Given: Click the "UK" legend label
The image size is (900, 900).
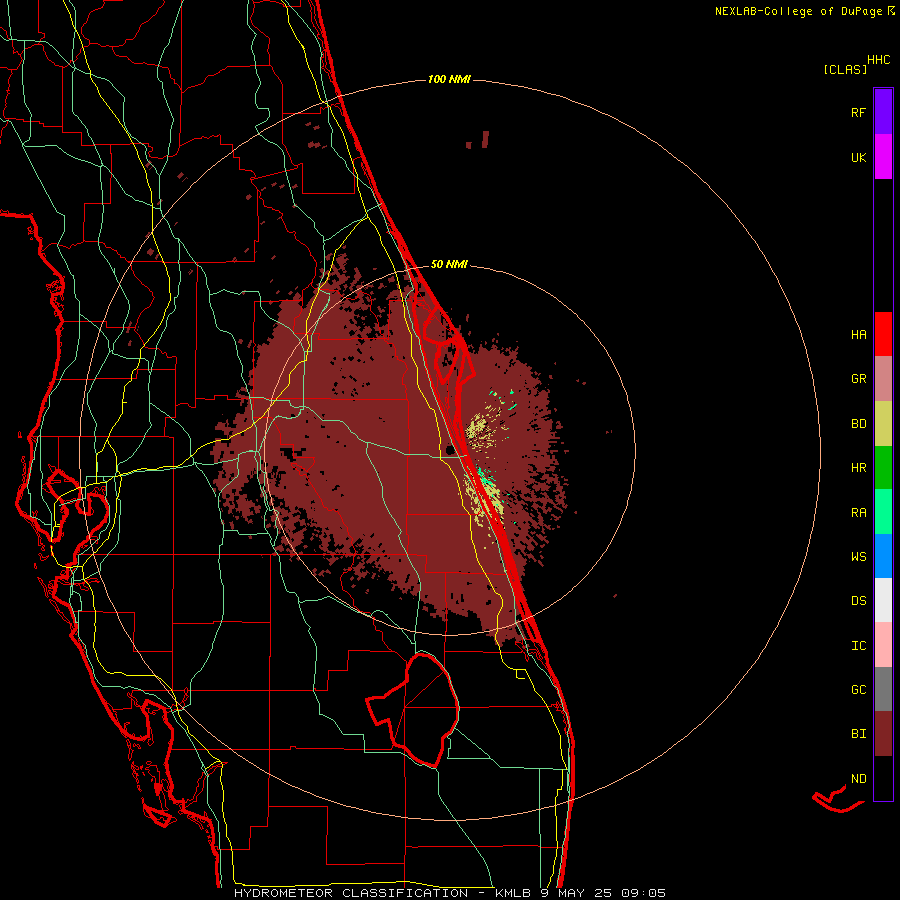Looking at the screenshot, I should [x=858, y=158].
